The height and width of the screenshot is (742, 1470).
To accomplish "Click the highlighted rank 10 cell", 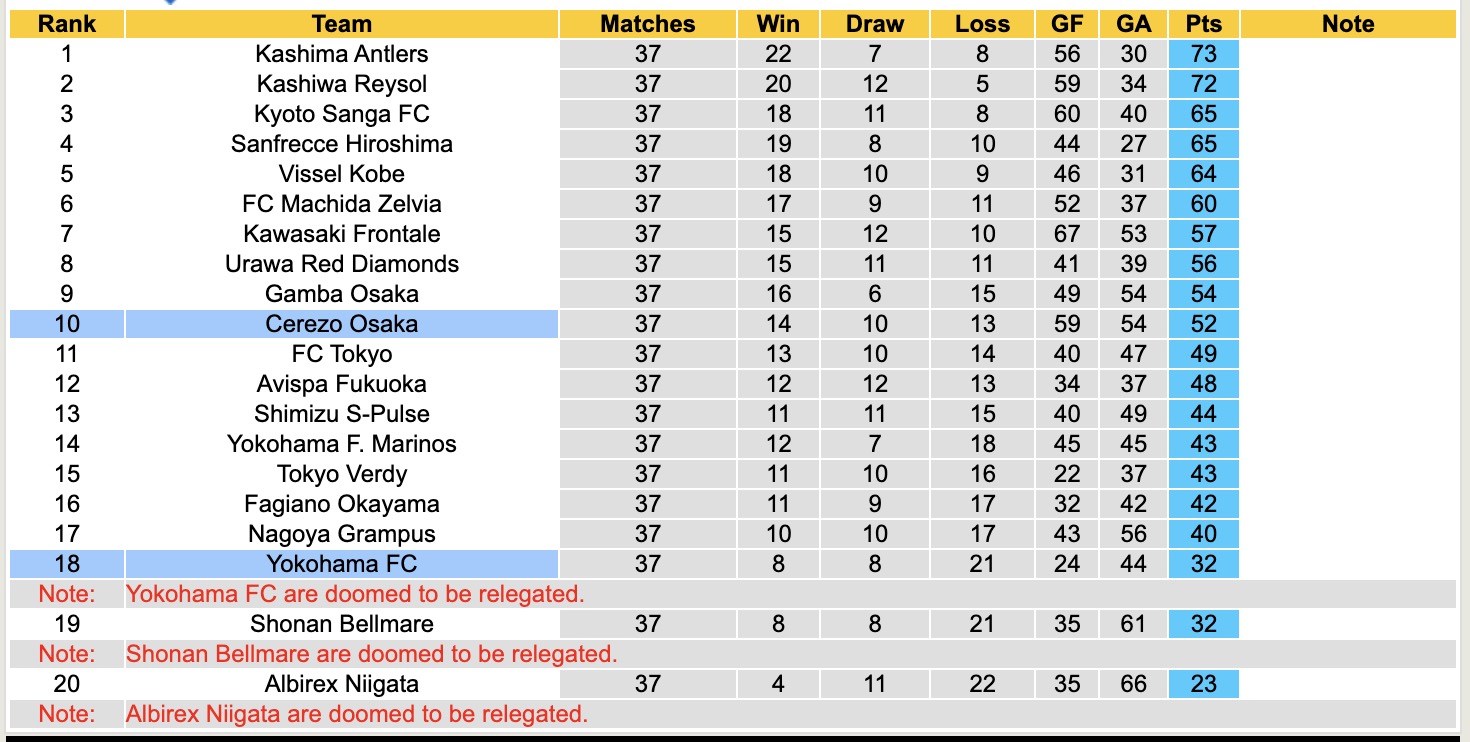I will [x=66, y=324].
